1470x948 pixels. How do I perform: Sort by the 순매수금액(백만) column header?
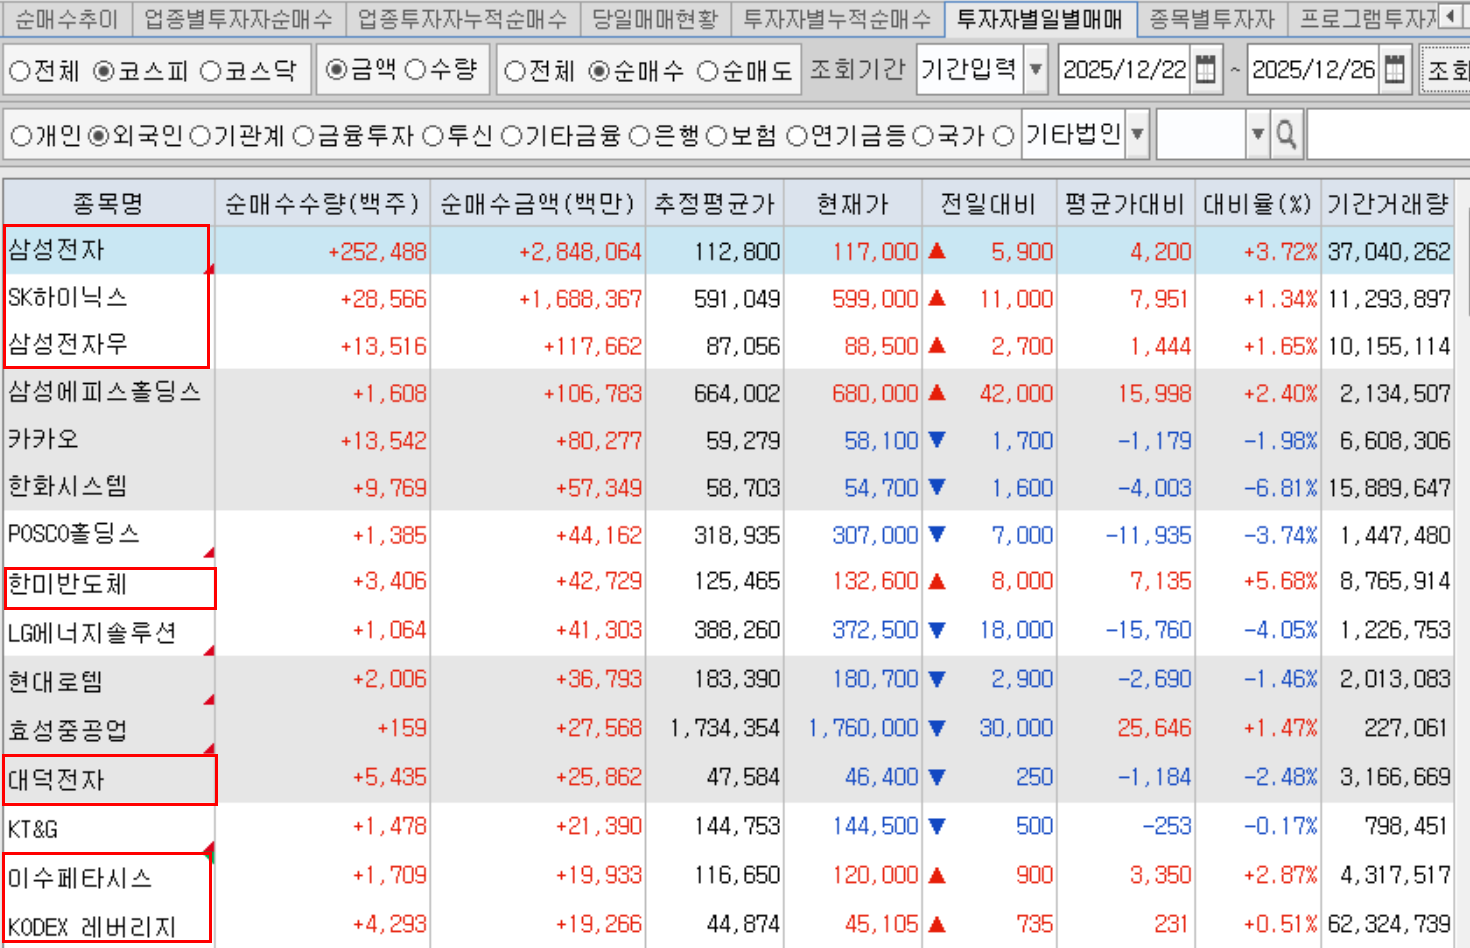tap(538, 204)
